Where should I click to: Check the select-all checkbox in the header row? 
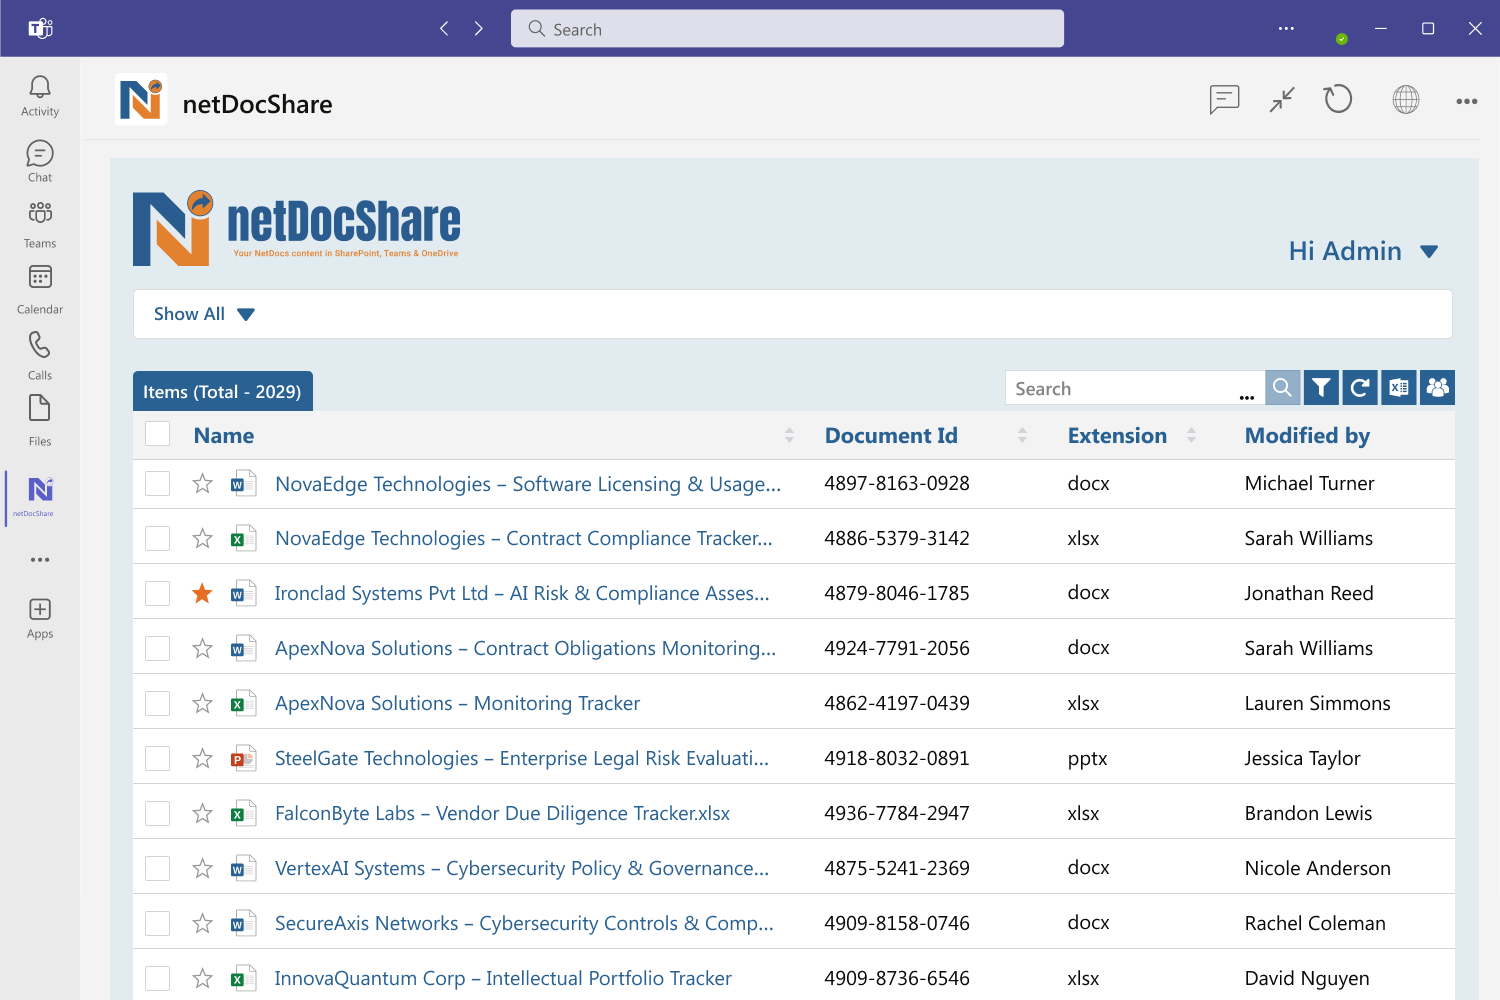157,433
